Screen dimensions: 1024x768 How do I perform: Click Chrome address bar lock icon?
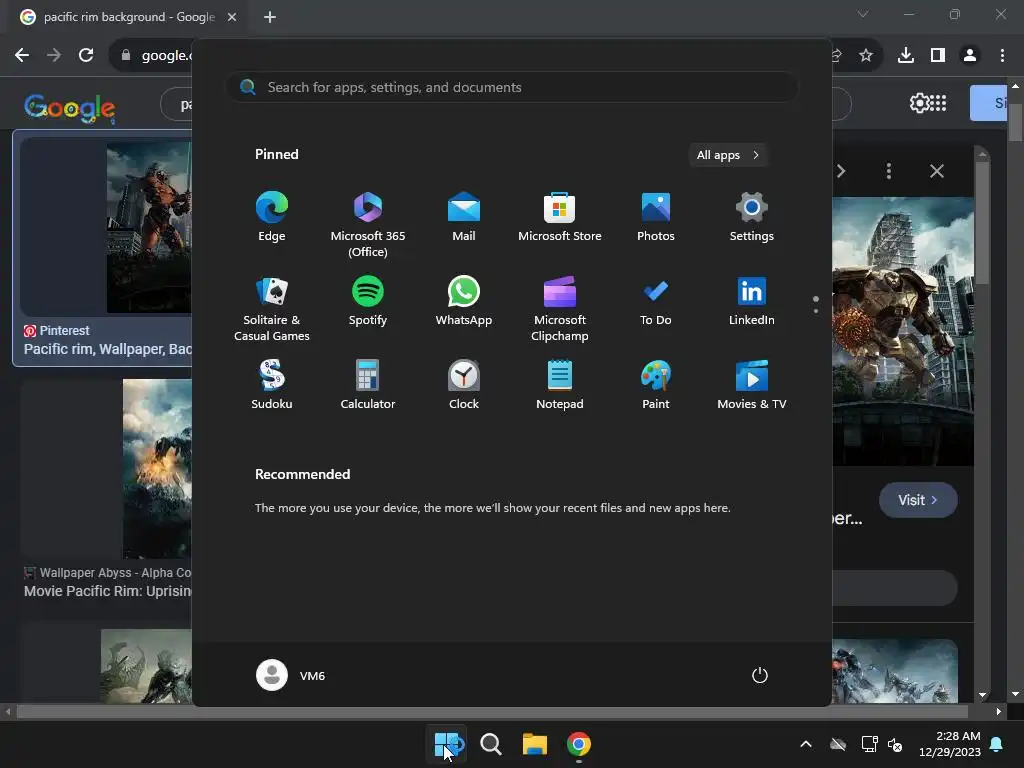pos(125,56)
